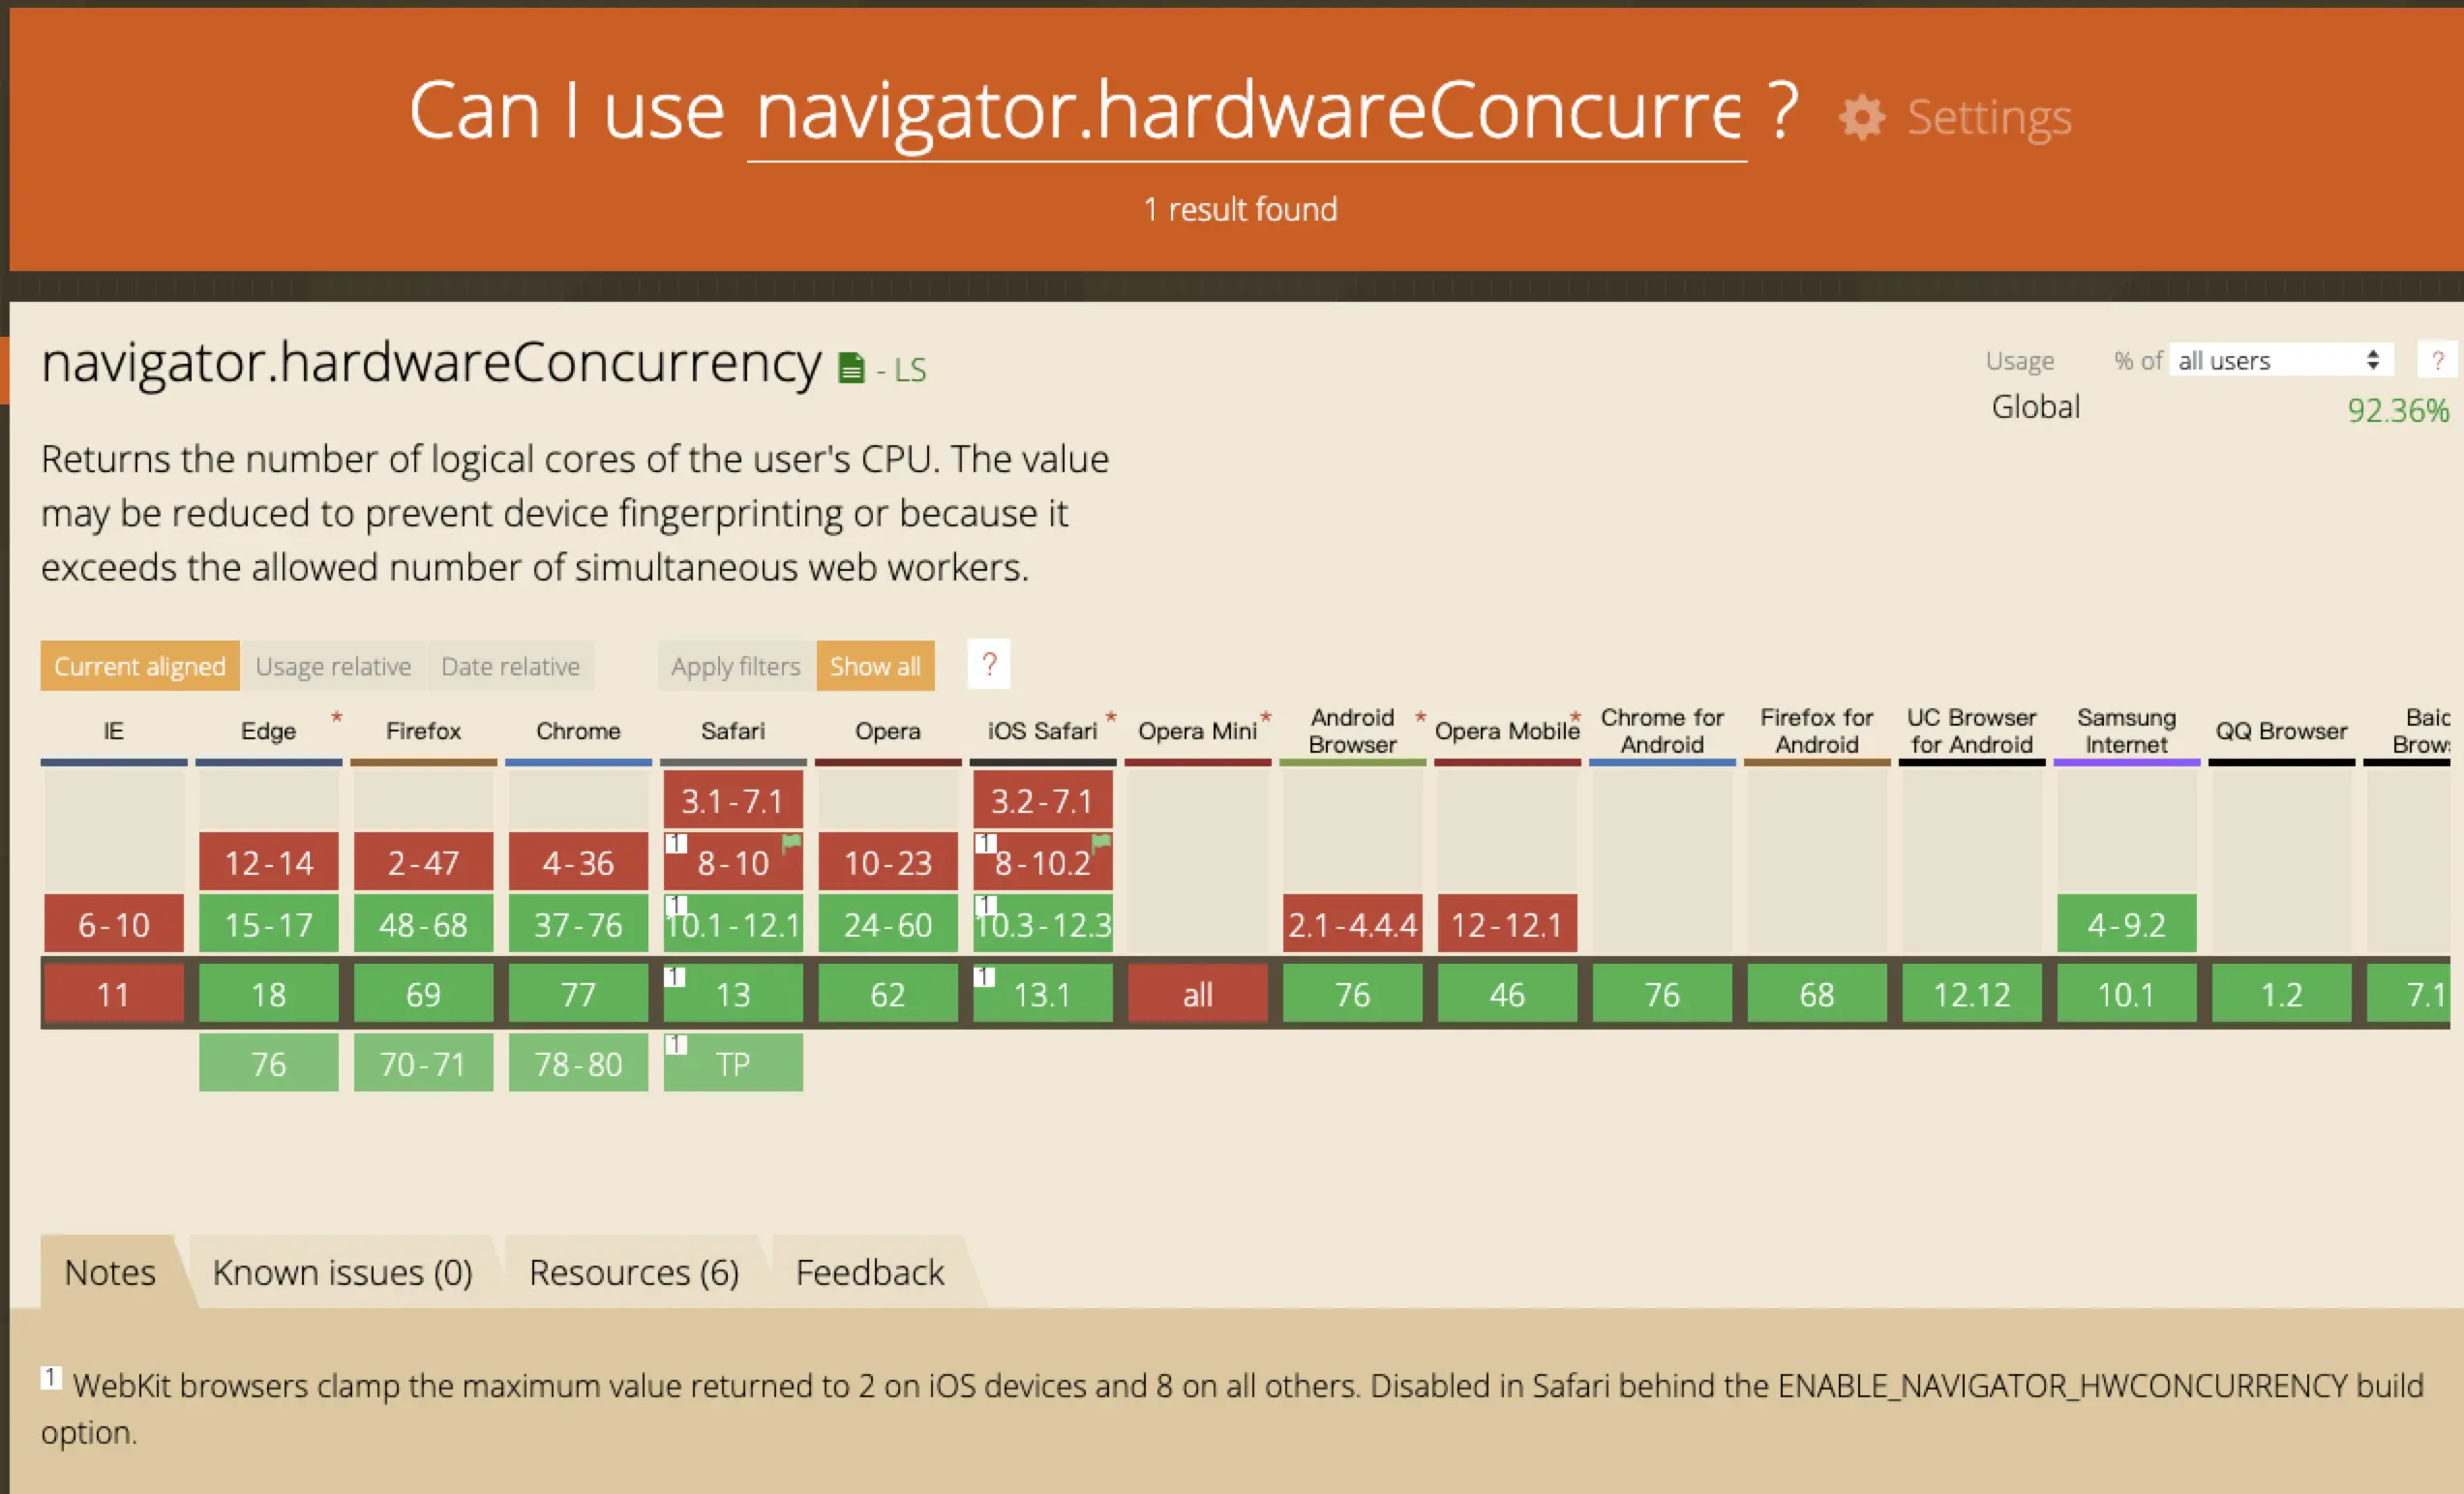Click the question mark beside Show all

(989, 665)
